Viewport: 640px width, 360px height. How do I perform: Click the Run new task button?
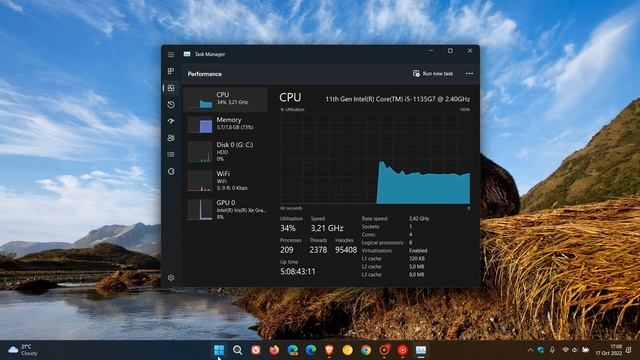click(x=433, y=73)
